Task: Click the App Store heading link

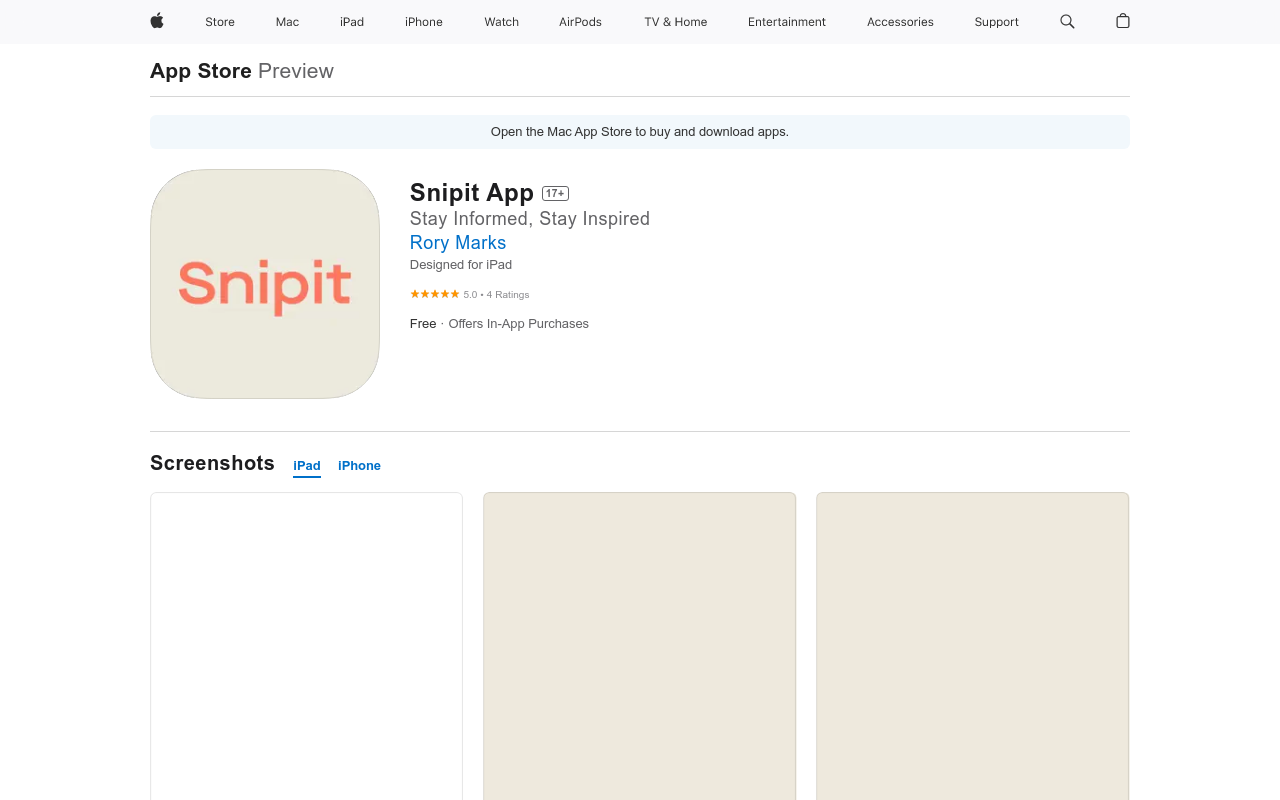Action: pyautogui.click(x=201, y=71)
